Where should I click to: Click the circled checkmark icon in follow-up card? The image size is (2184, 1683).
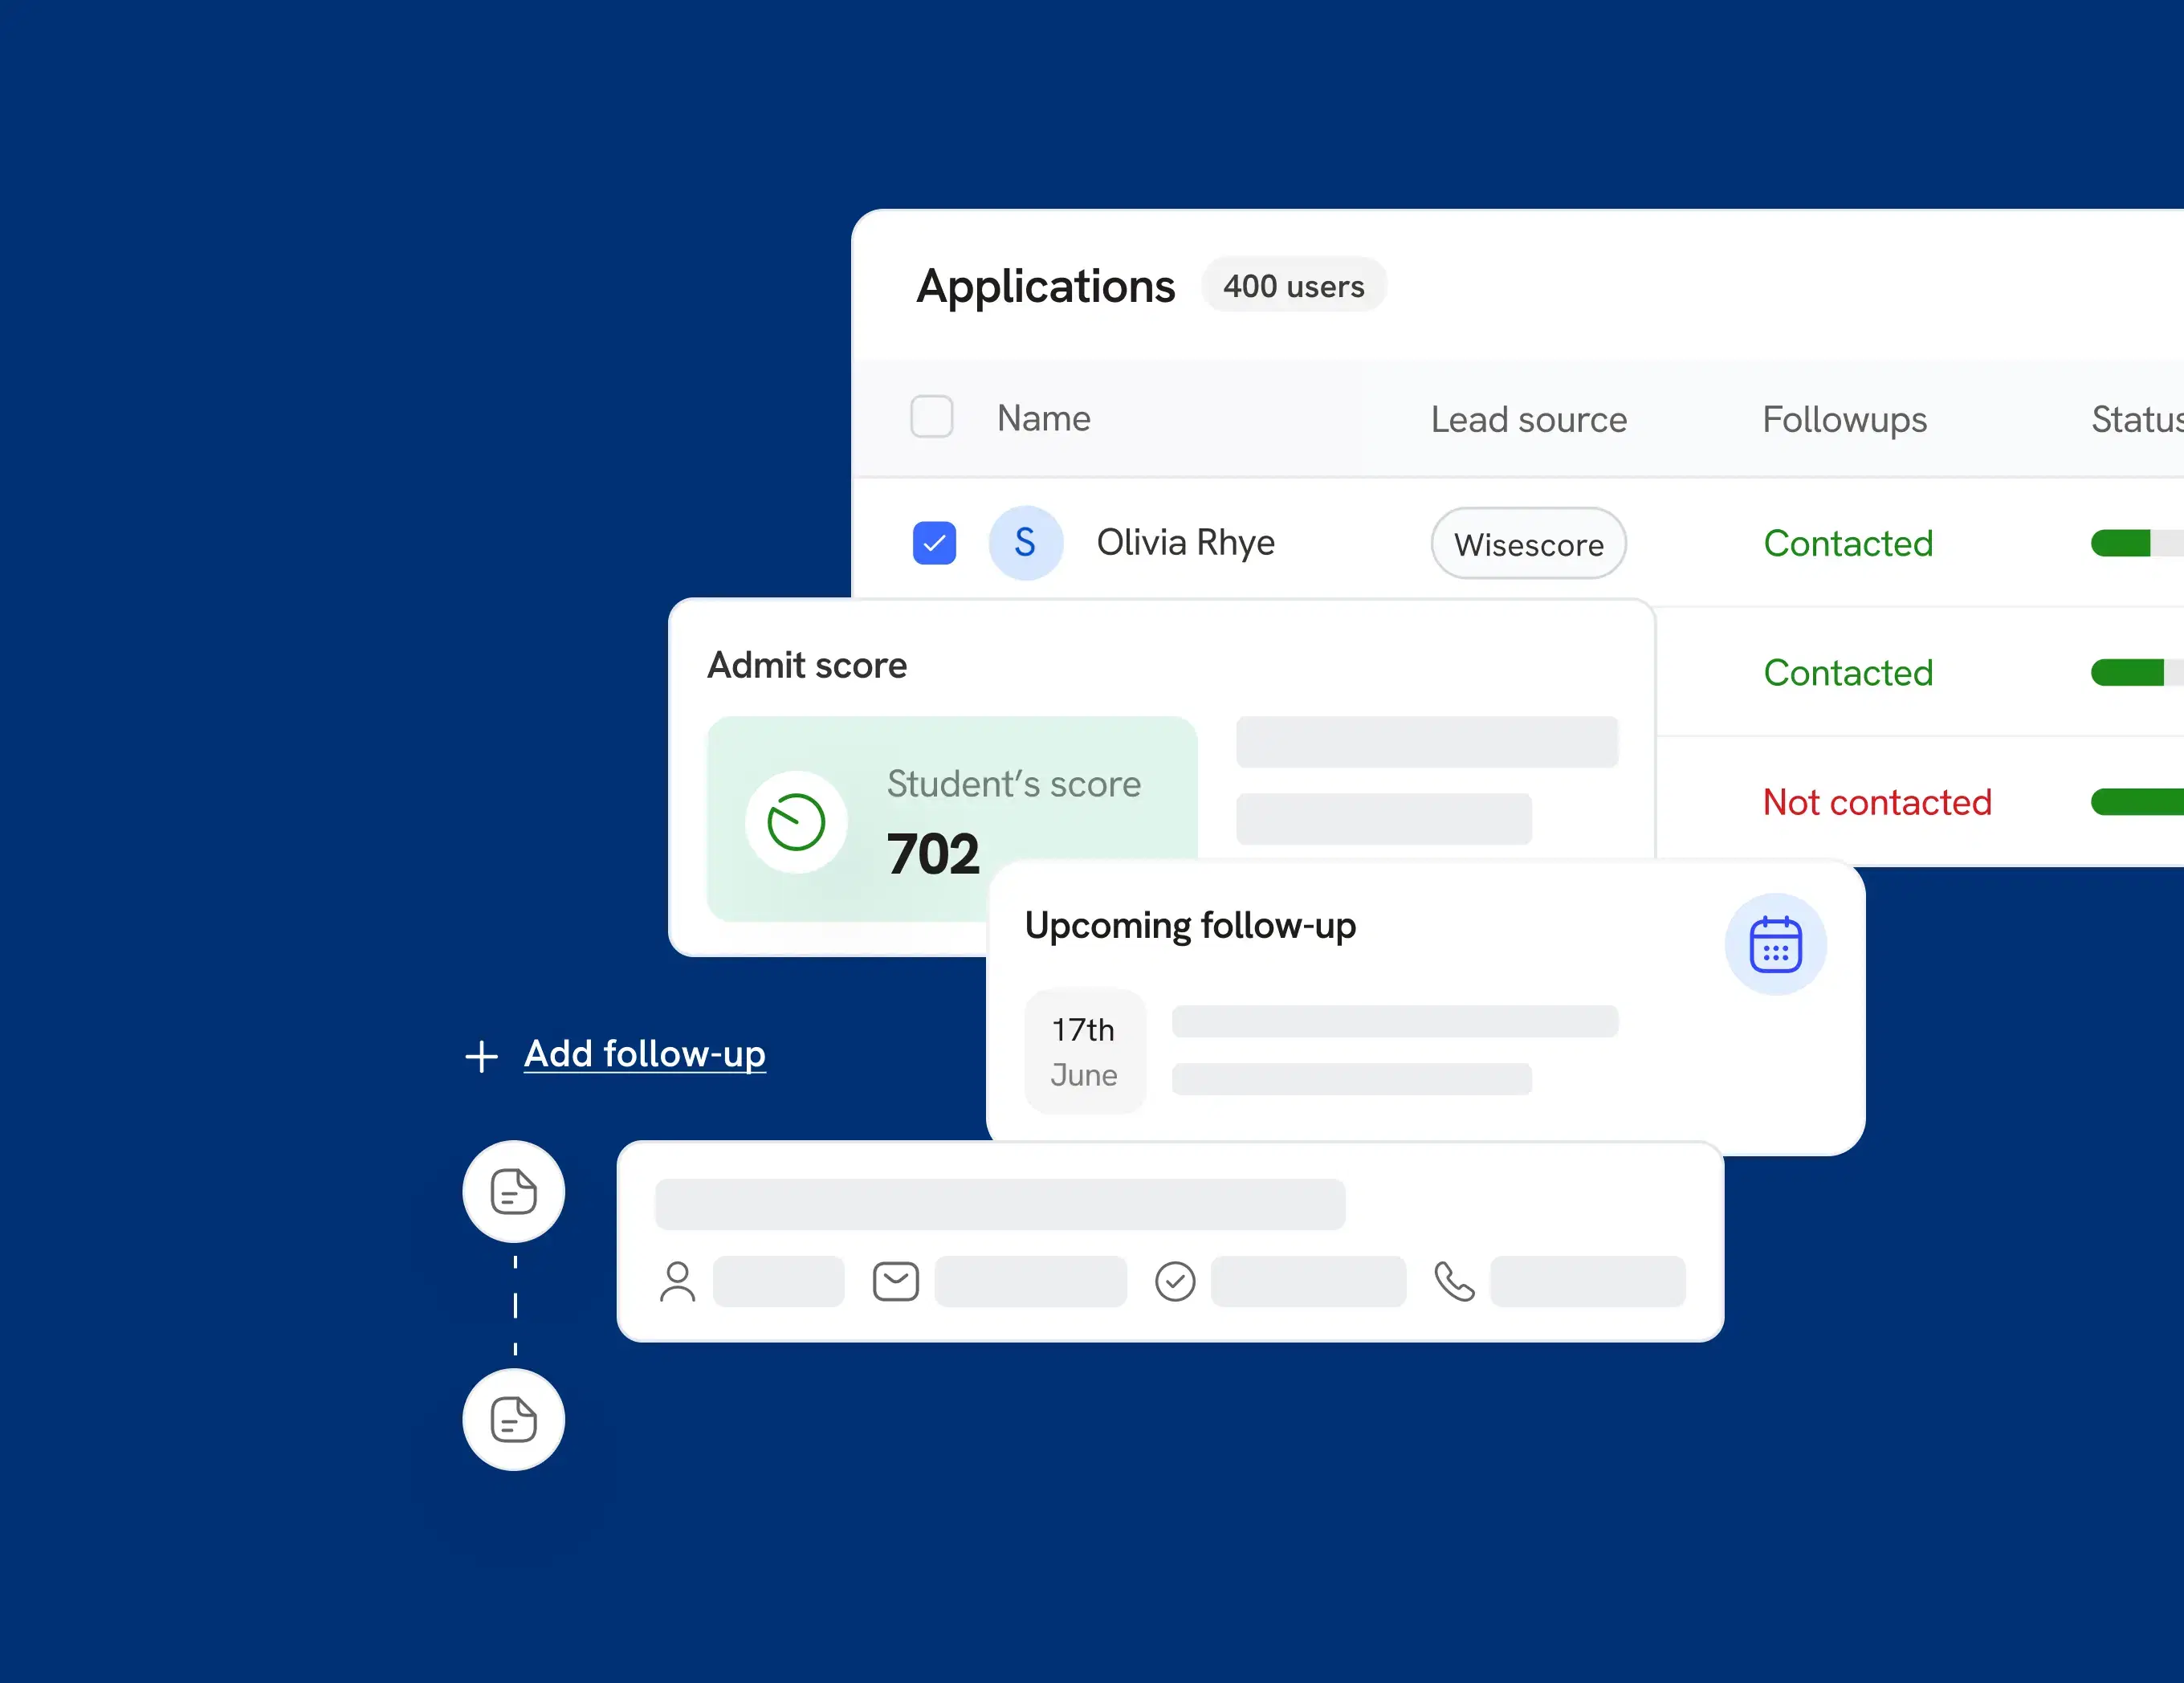click(x=1175, y=1281)
